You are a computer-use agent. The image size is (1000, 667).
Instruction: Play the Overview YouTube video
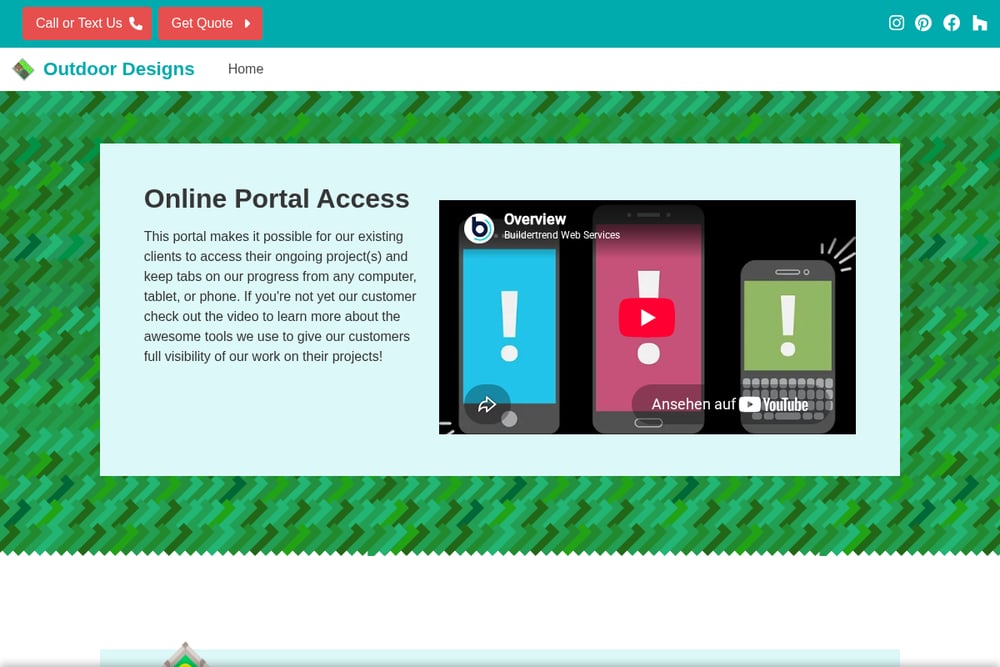647,318
